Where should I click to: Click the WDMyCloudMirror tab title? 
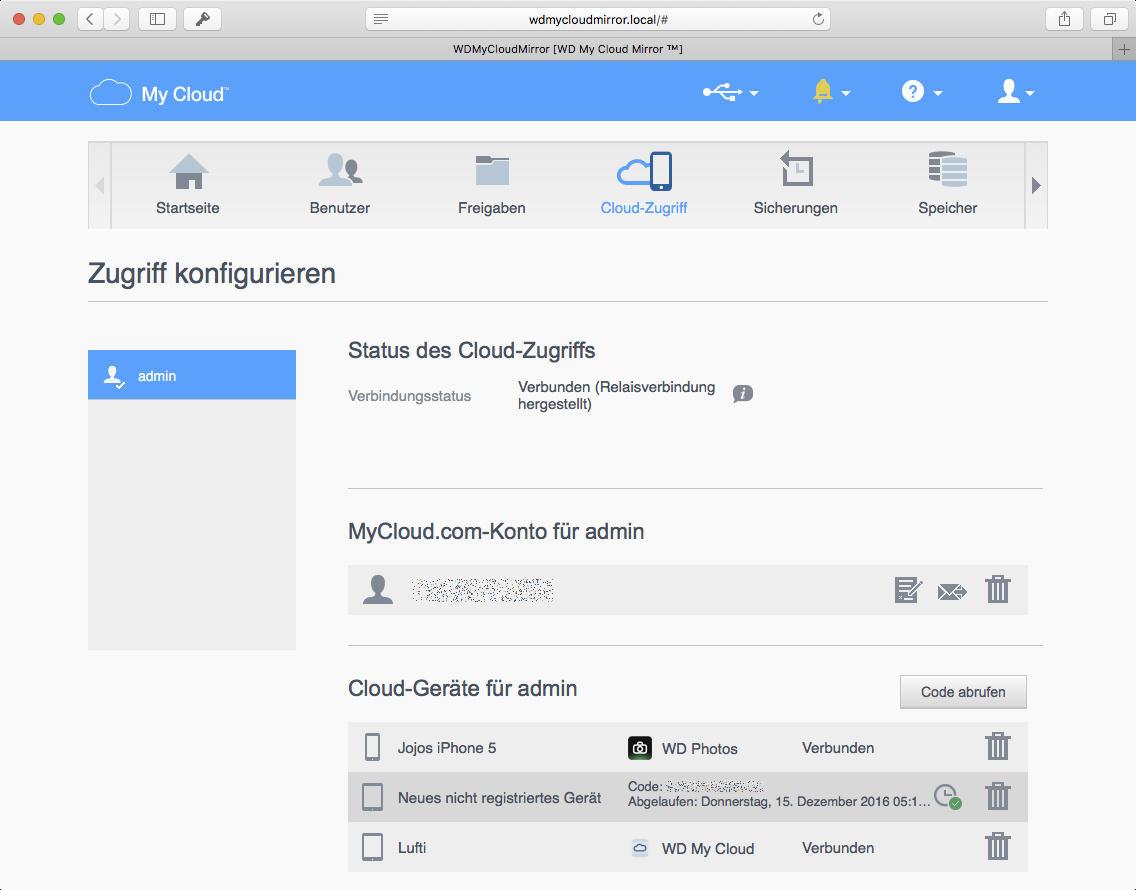click(568, 49)
